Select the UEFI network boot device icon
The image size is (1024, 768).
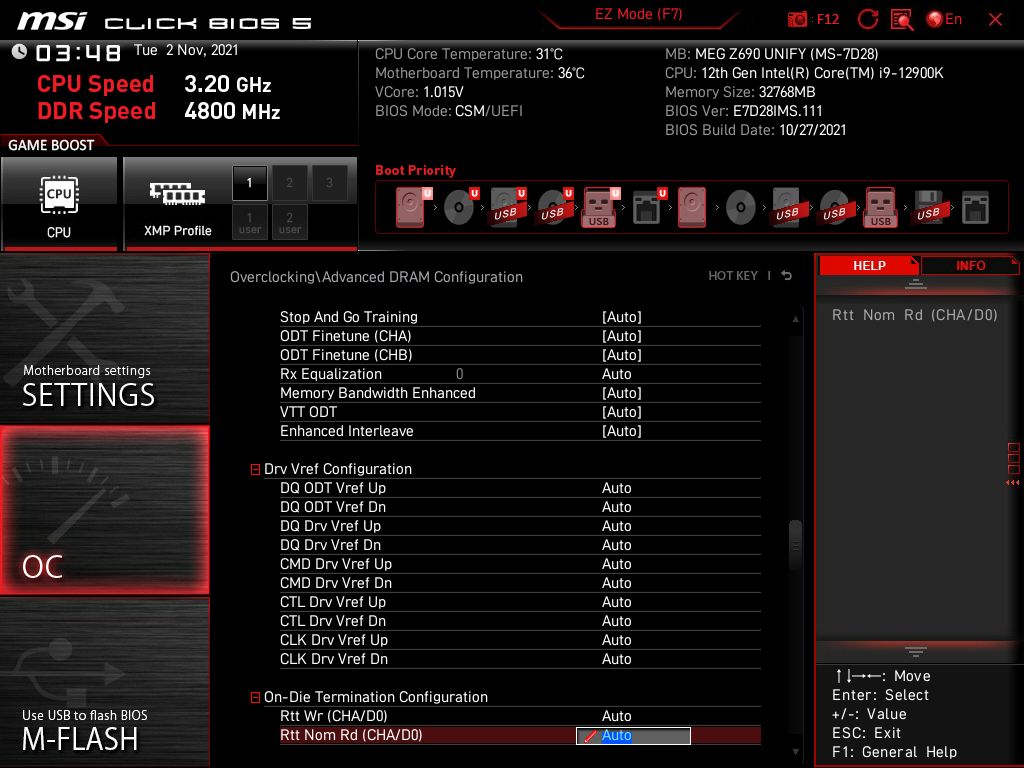click(x=648, y=207)
